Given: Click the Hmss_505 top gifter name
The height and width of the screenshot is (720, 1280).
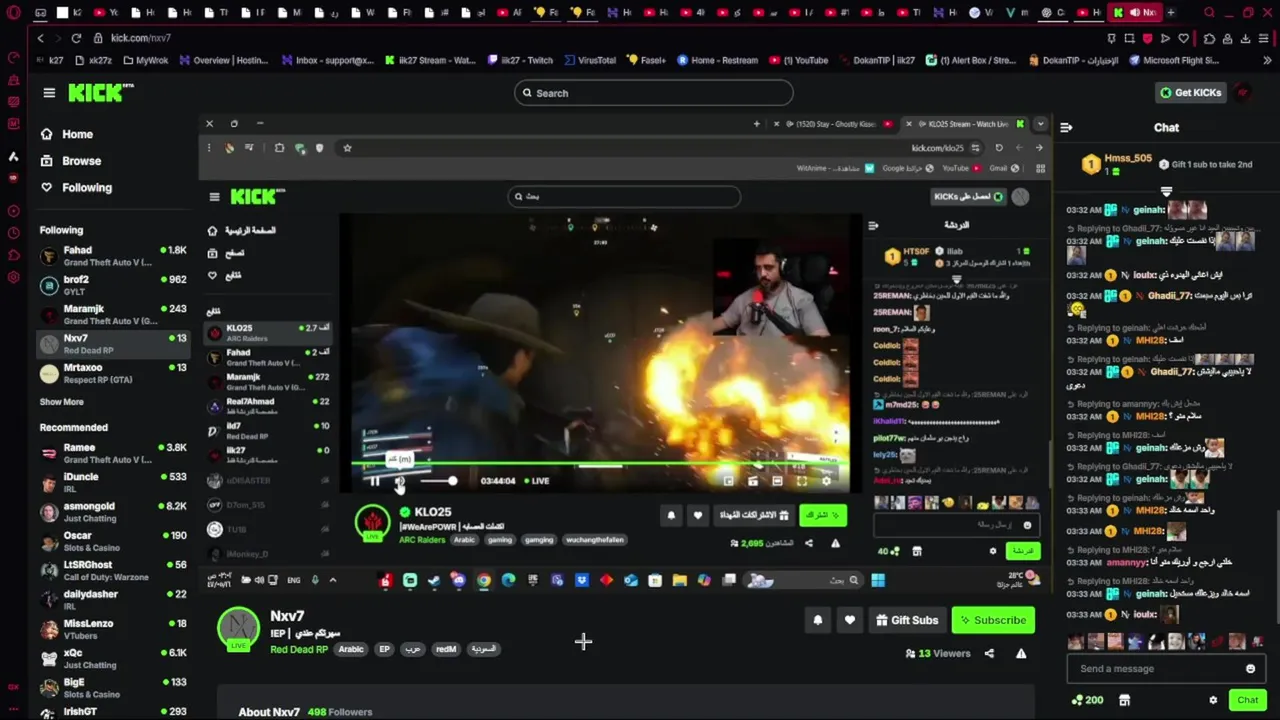Looking at the screenshot, I should pyautogui.click(x=1128, y=159).
